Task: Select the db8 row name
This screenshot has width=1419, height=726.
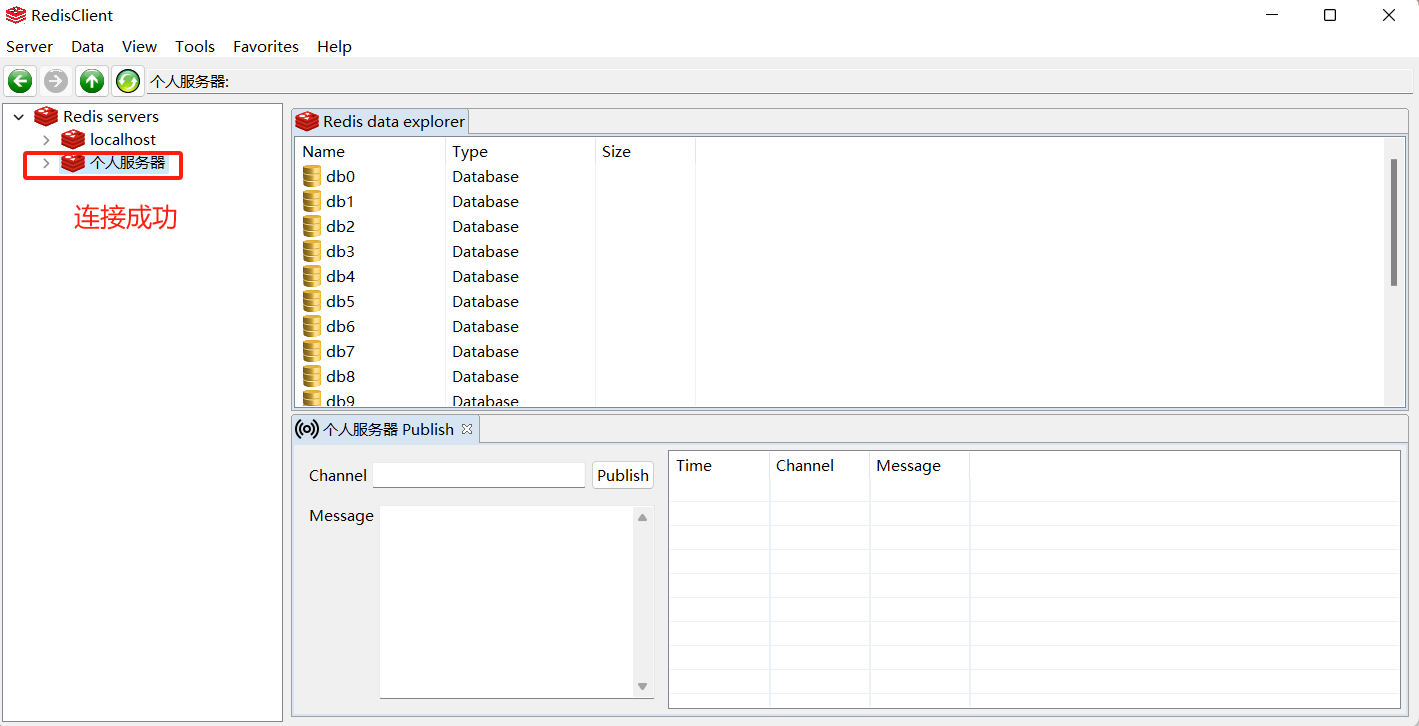Action: [340, 377]
